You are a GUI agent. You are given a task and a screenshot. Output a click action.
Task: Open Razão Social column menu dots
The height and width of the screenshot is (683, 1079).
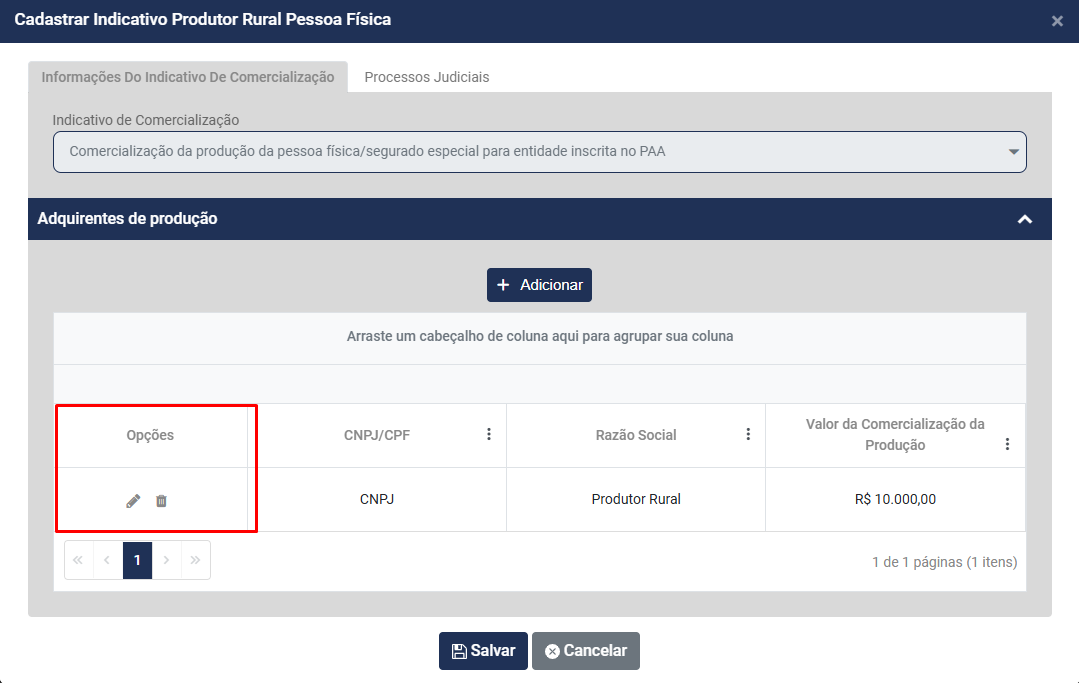point(748,434)
